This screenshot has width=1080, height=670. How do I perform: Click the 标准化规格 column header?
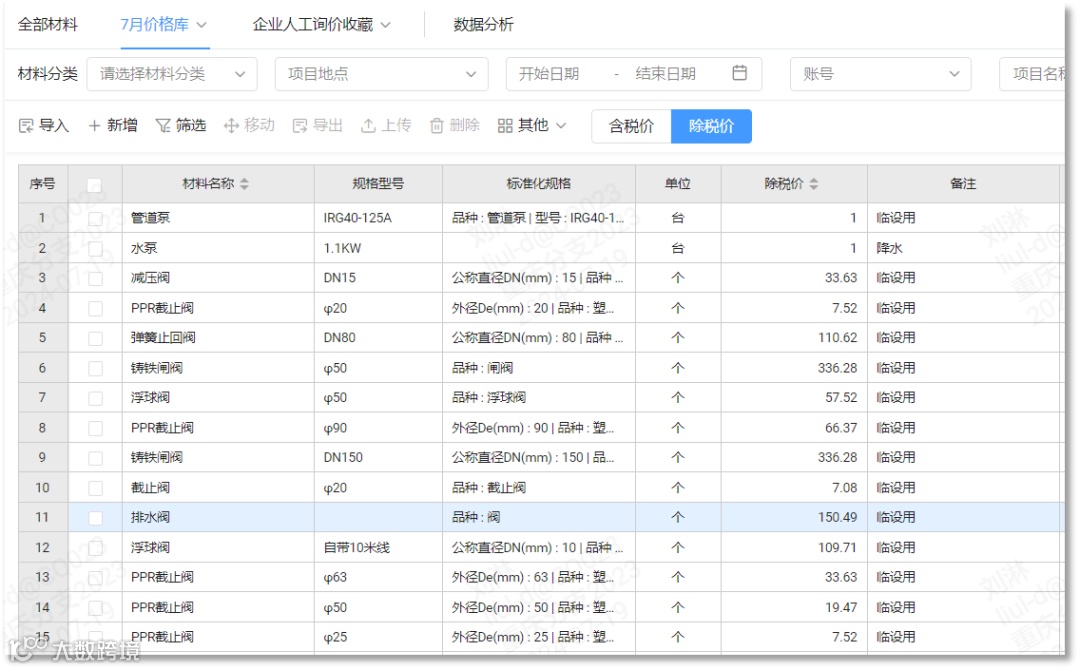click(539, 184)
